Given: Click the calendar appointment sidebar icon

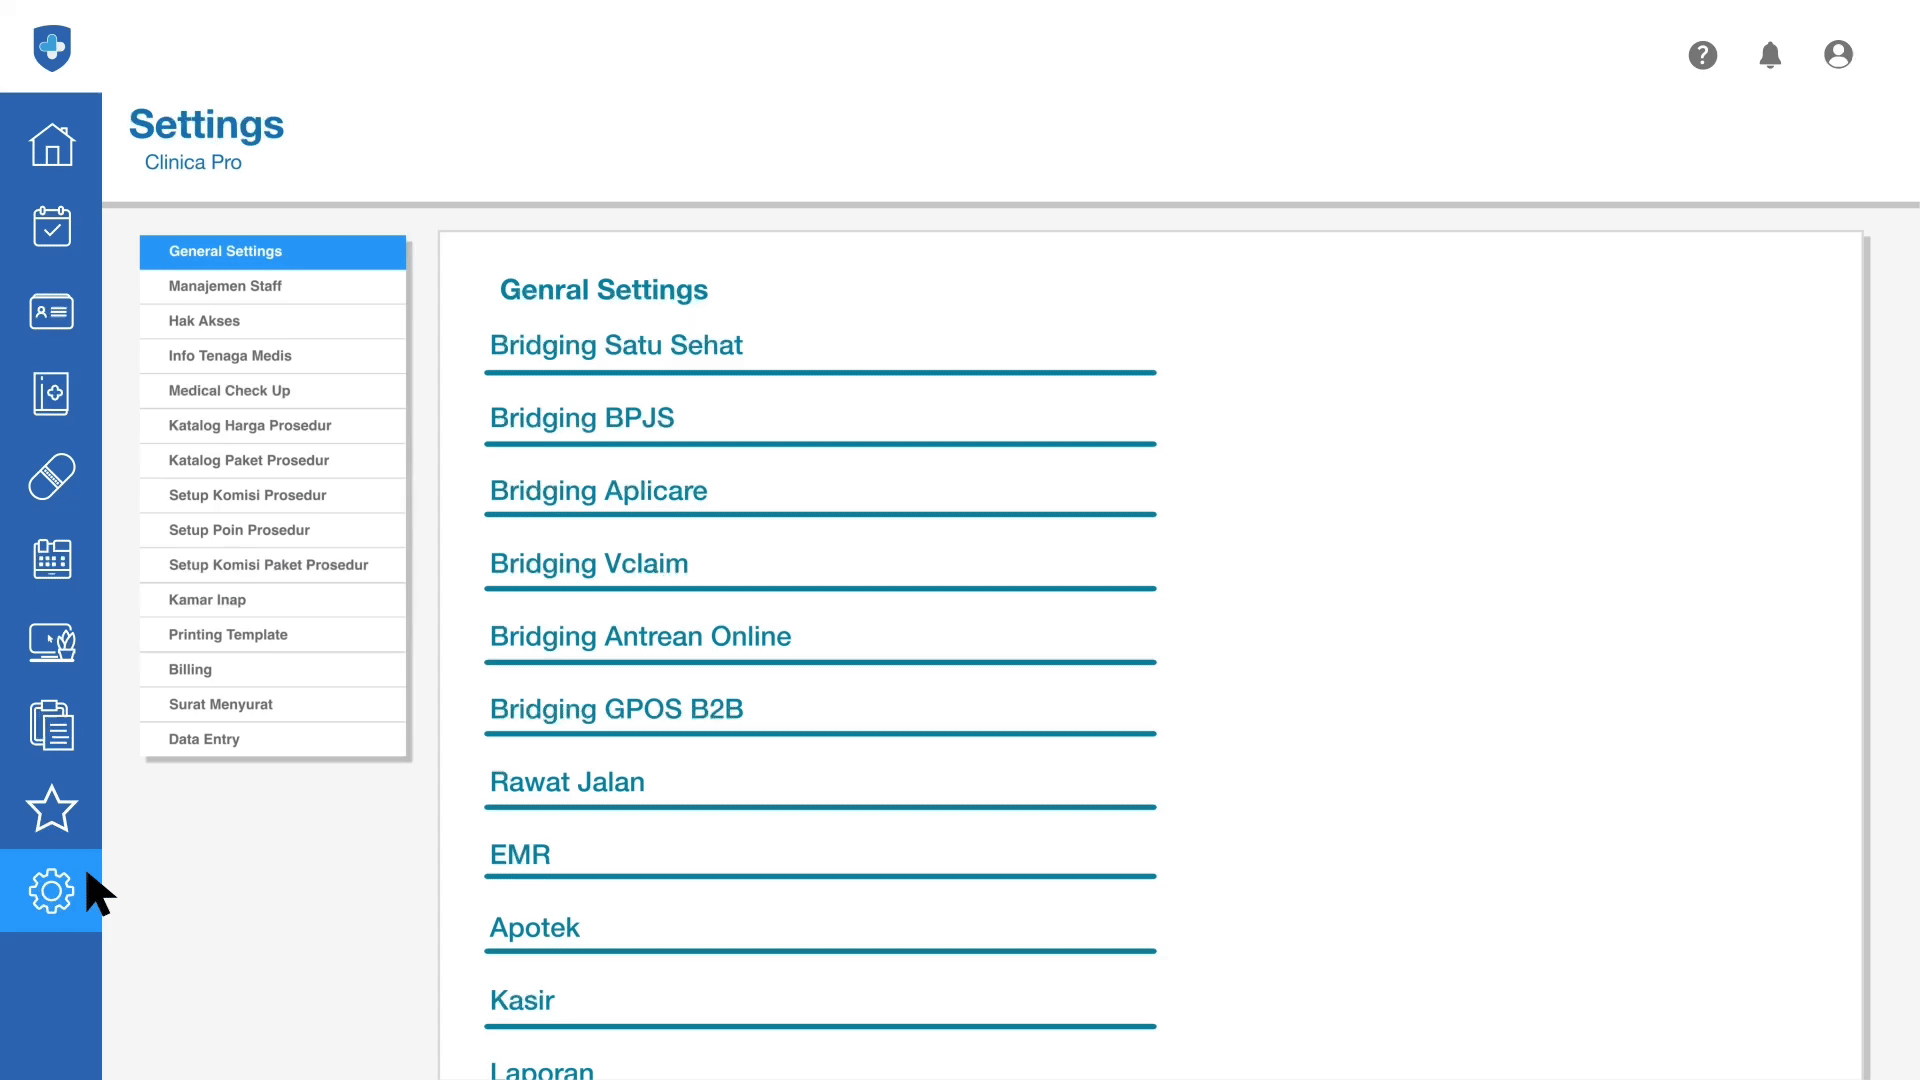Looking at the screenshot, I should click(51, 227).
